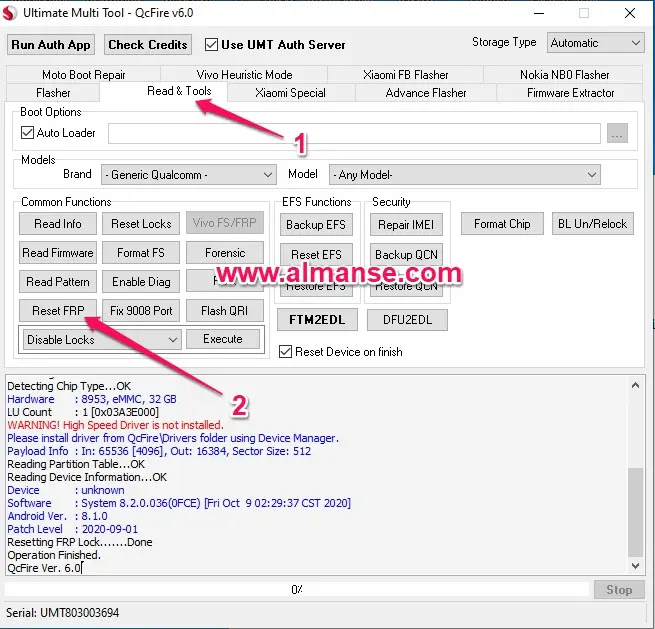Click Execute button
The image size is (655, 629).
(x=223, y=339)
